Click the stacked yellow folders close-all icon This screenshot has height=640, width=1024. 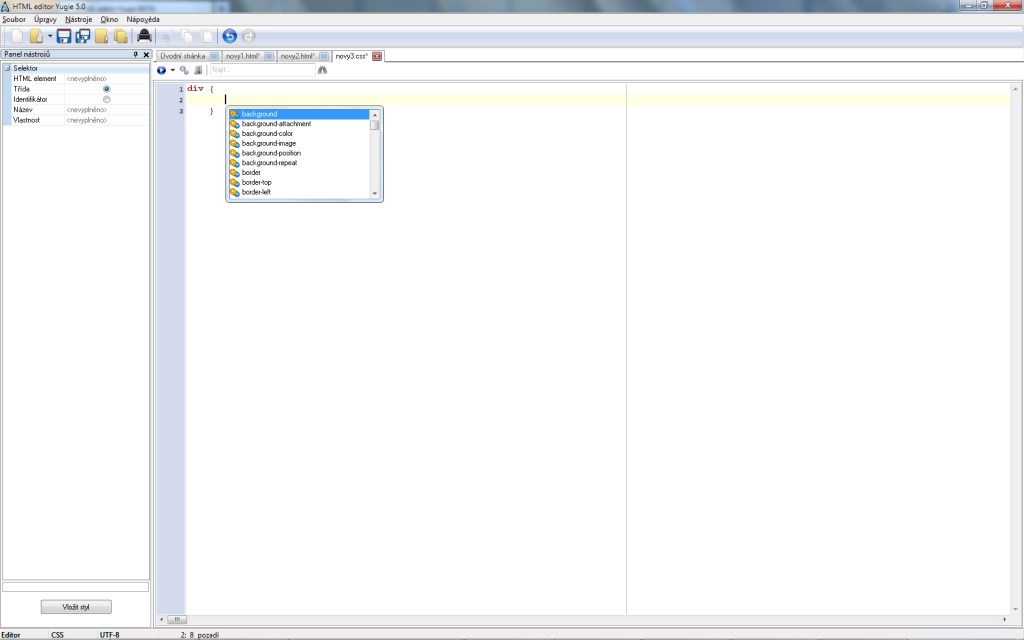(x=121, y=37)
